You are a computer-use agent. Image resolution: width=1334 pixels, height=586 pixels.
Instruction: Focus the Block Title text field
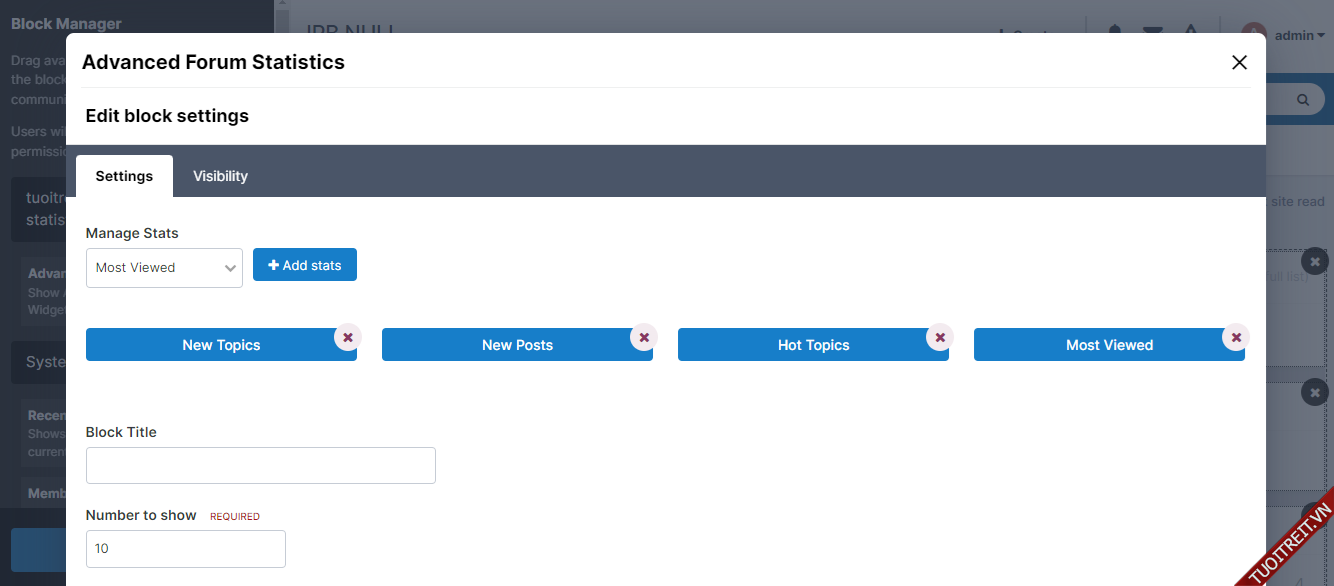261,466
